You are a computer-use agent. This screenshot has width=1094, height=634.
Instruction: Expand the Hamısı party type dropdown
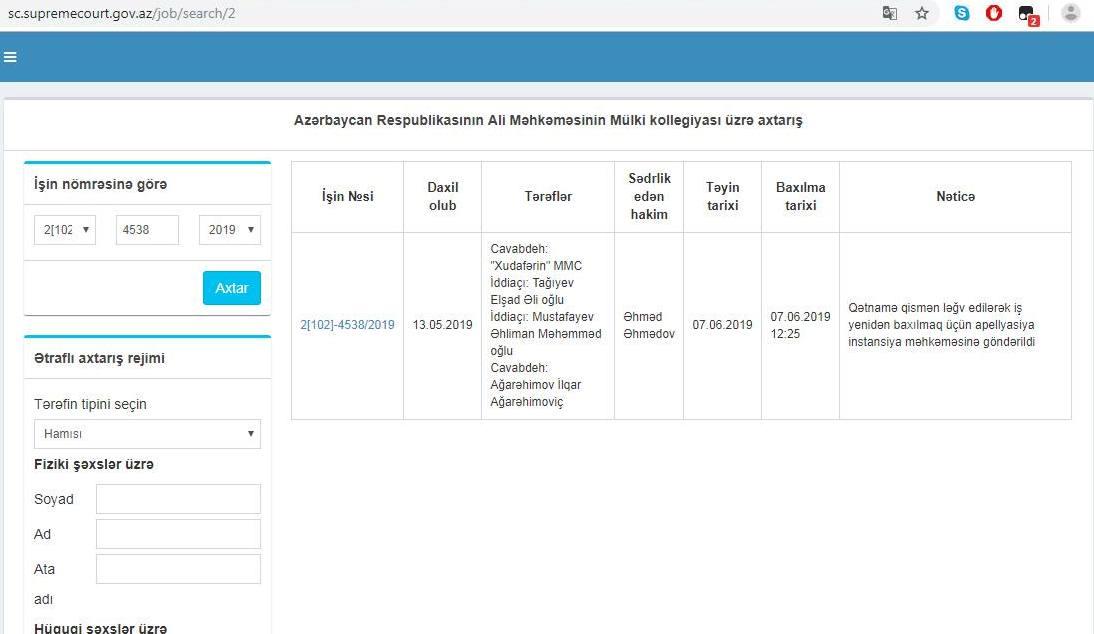coord(147,434)
